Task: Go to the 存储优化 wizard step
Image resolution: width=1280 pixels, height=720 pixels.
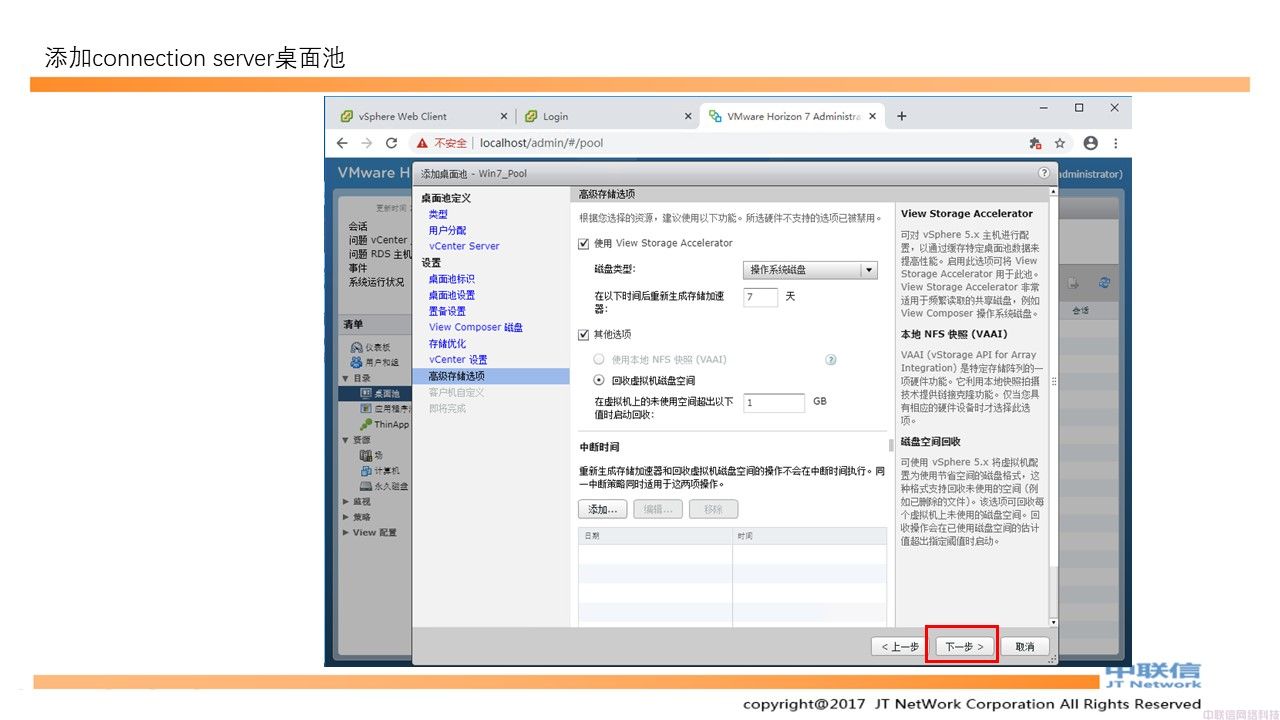Action: 447,343
